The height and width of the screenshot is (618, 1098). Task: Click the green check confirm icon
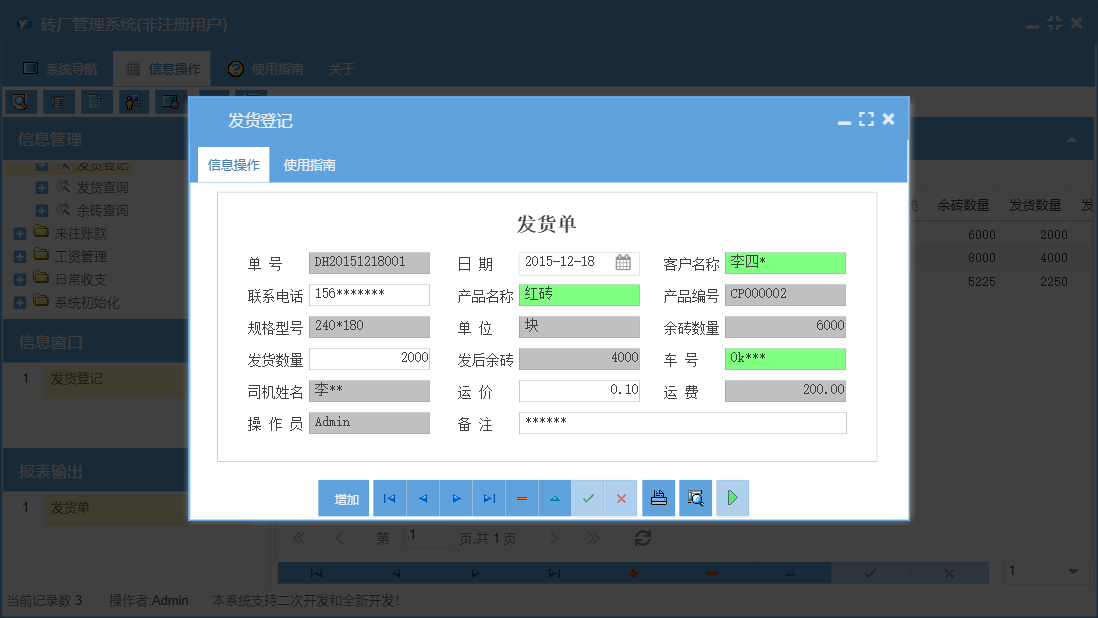[x=588, y=497]
